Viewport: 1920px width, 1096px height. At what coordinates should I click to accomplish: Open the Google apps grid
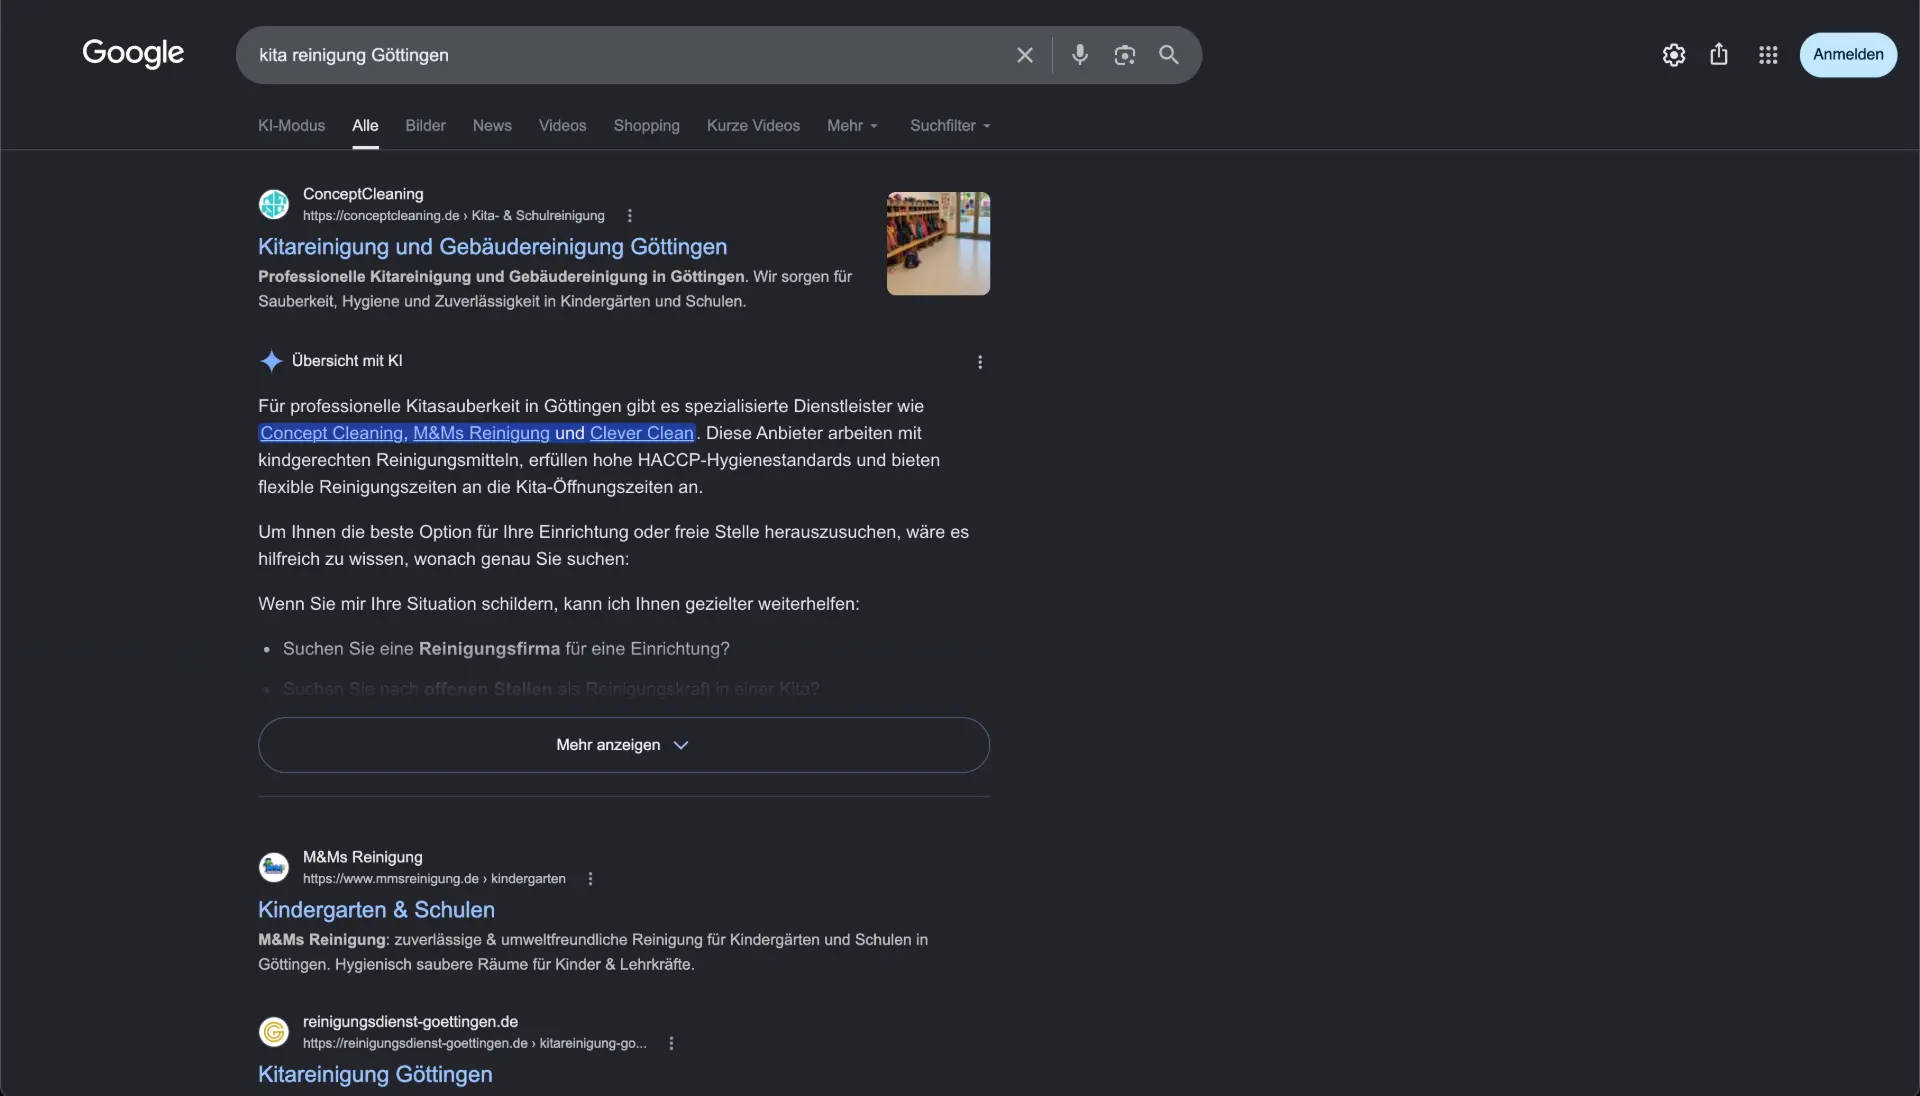tap(1768, 55)
